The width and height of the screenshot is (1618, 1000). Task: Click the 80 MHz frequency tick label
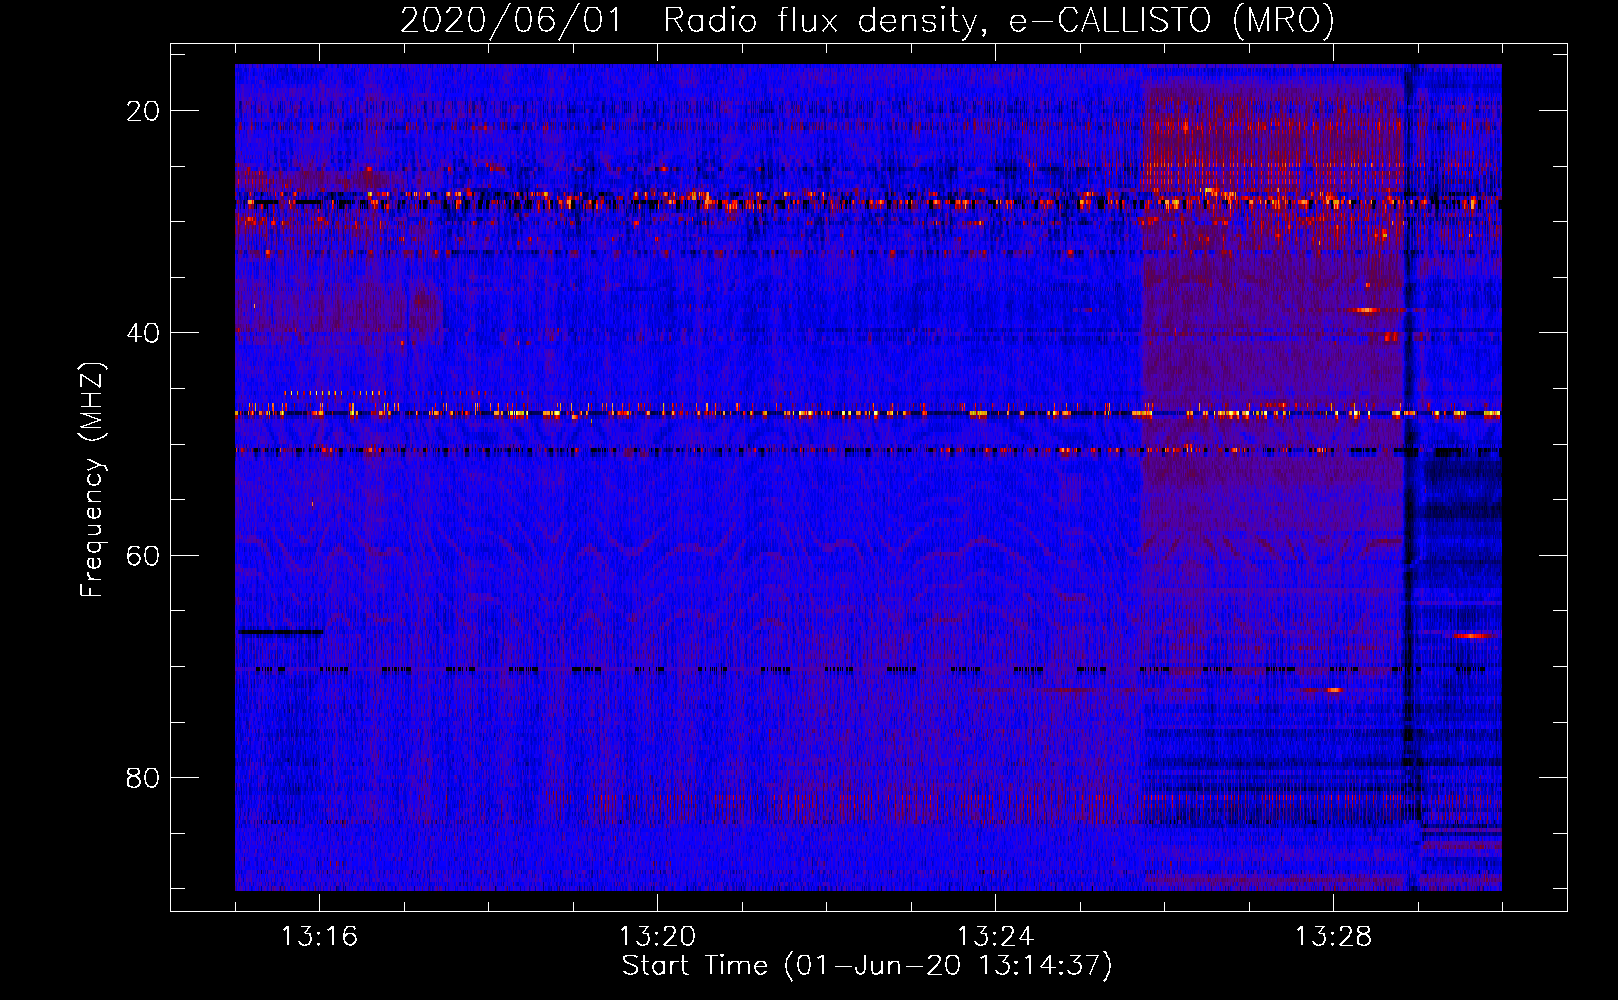(x=143, y=778)
